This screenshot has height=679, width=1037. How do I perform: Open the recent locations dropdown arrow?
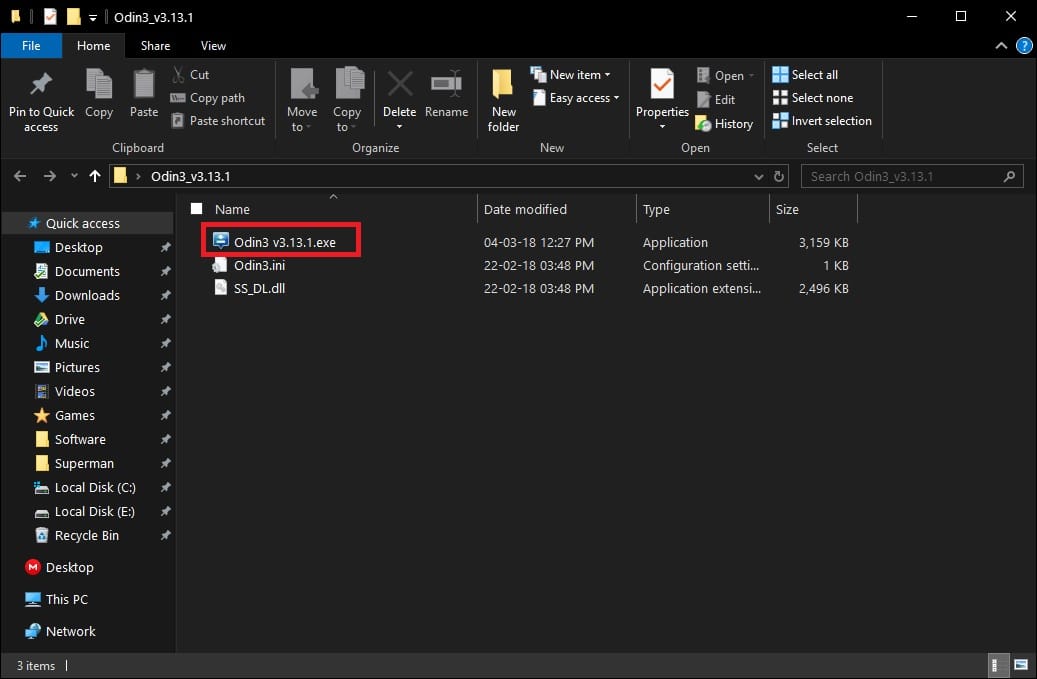[x=74, y=176]
